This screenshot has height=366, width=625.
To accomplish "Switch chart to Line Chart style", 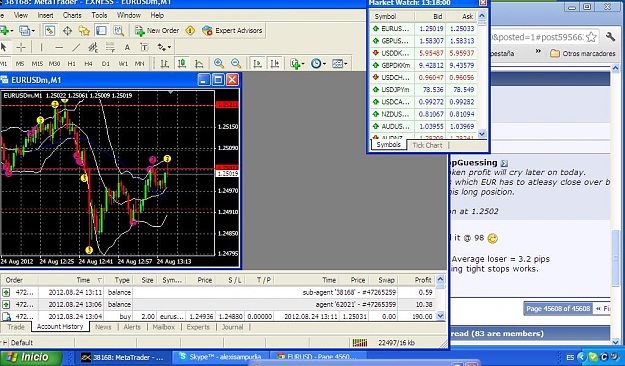I will coord(199,63).
